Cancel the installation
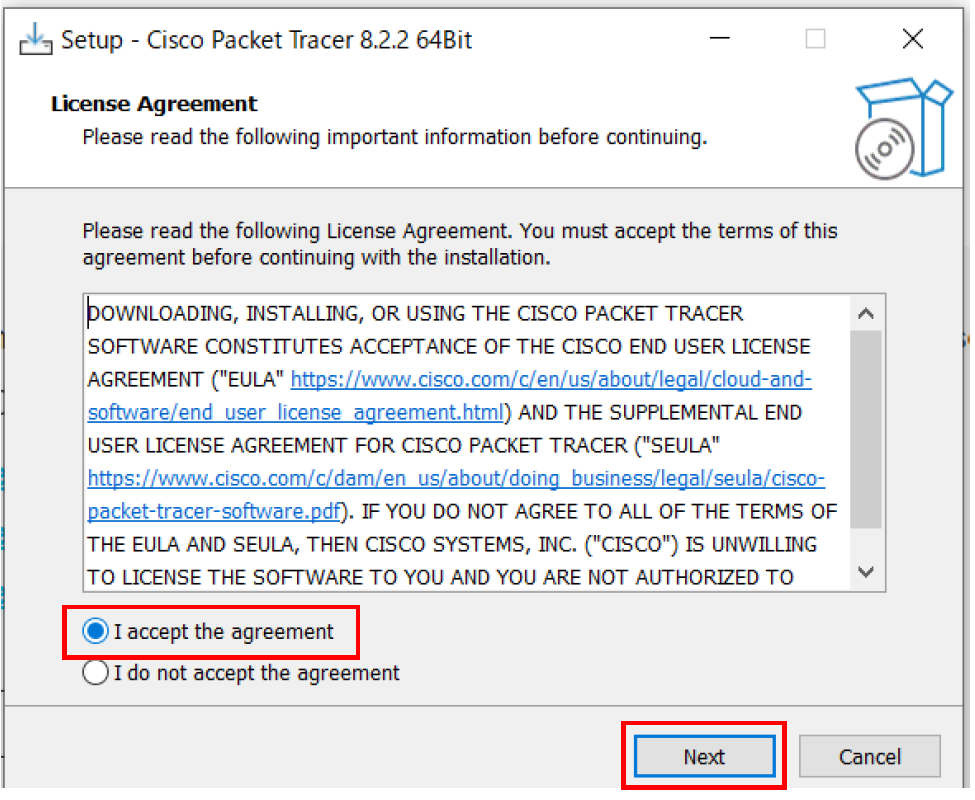The height and width of the screenshot is (800, 975). point(869,757)
